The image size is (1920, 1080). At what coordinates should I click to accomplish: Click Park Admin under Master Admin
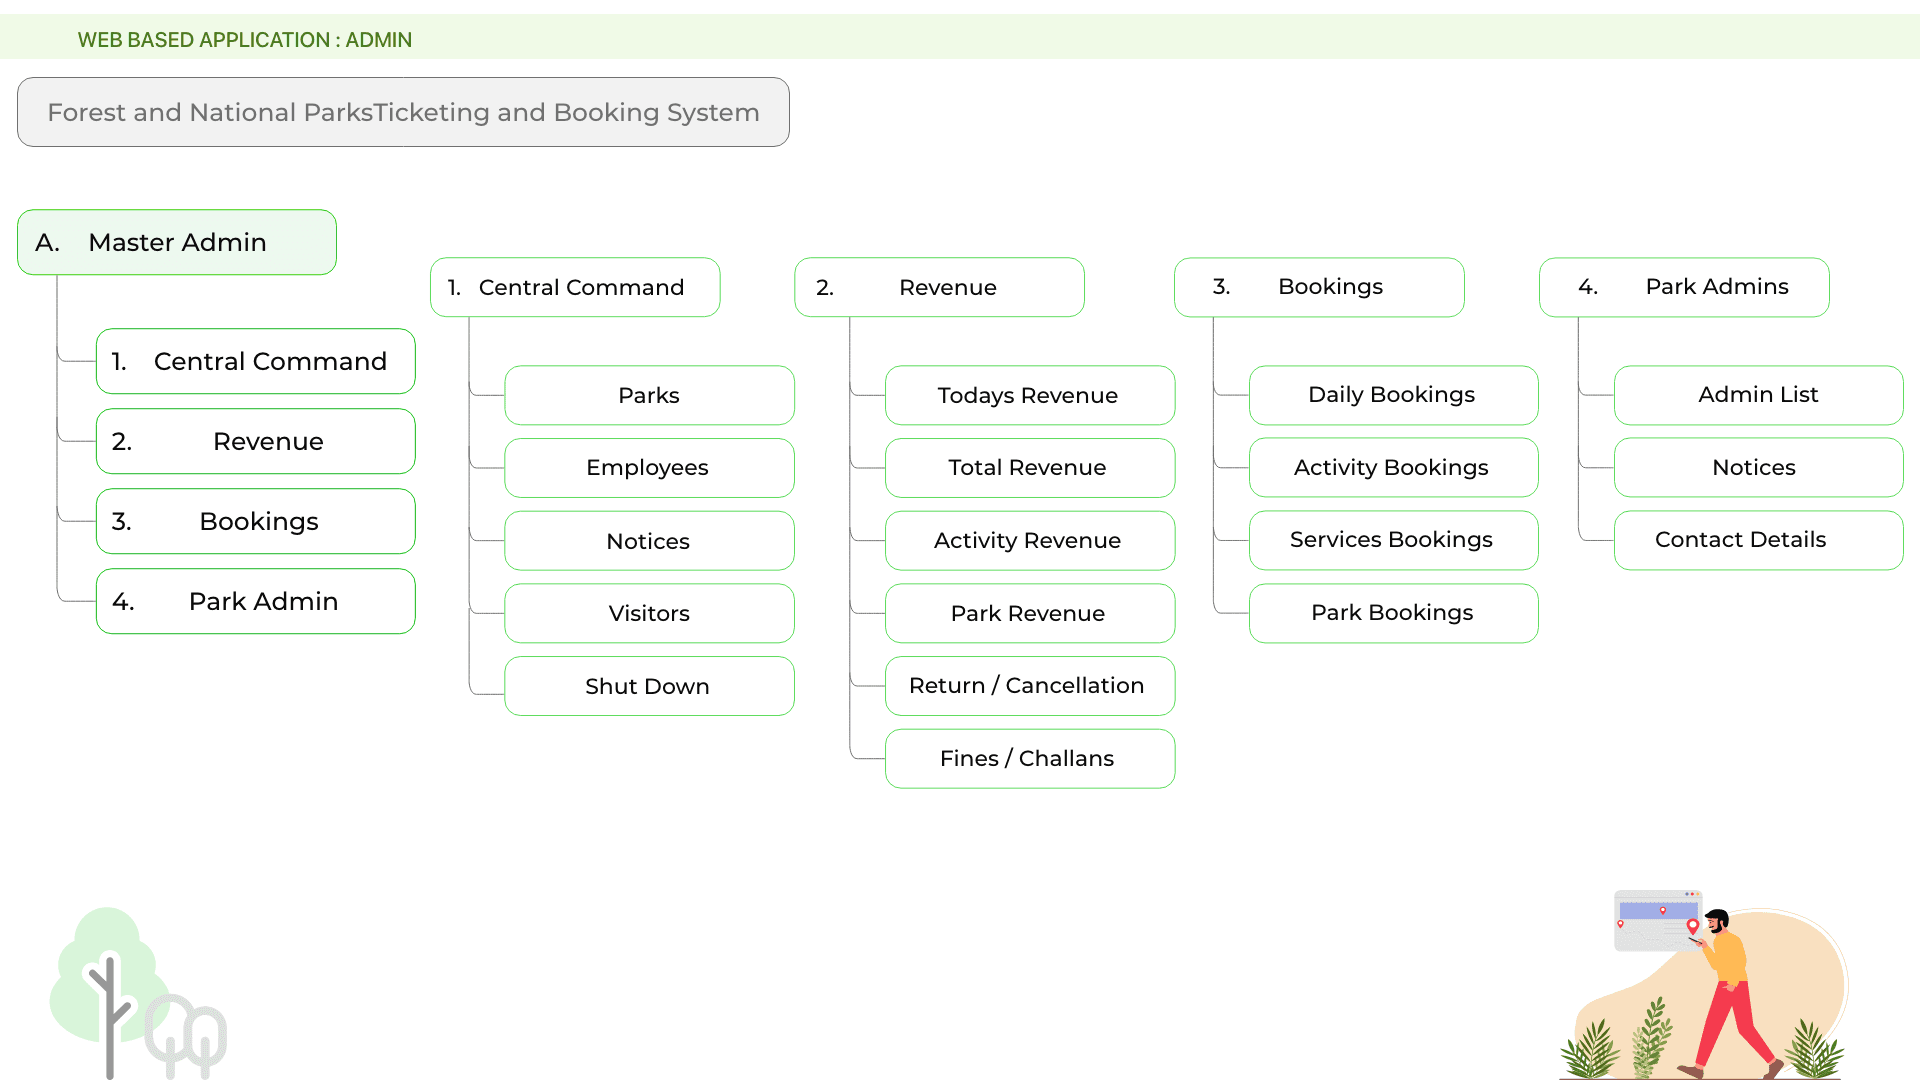click(x=256, y=601)
